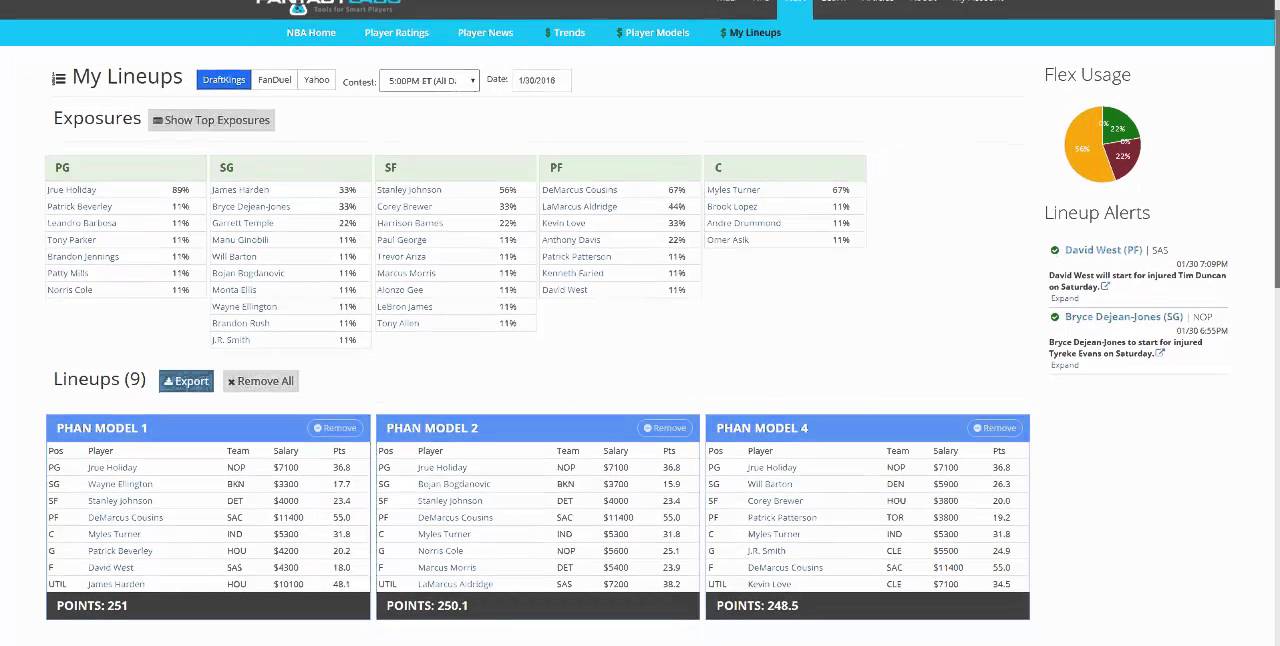Click the download icon on the Export button

click(x=168, y=381)
